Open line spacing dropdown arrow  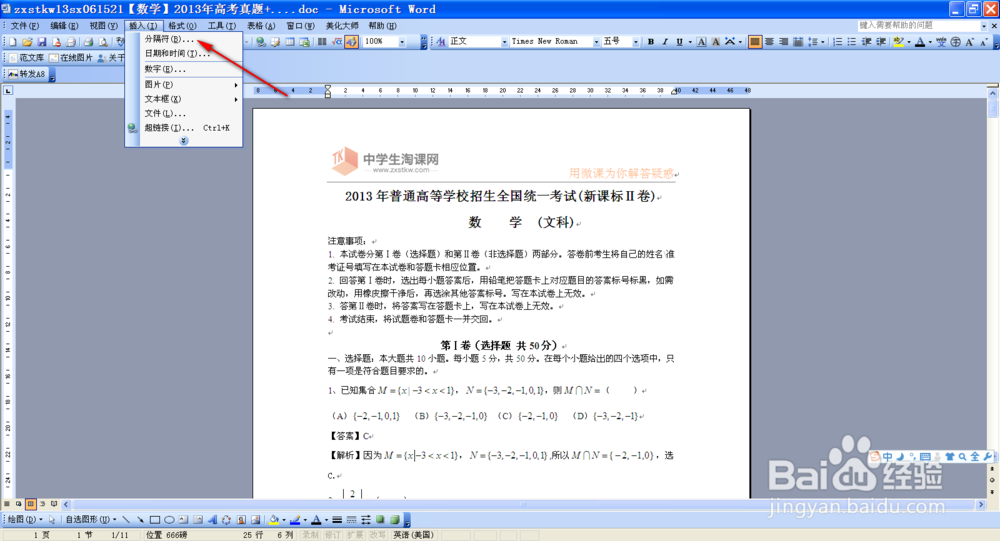click(x=823, y=41)
